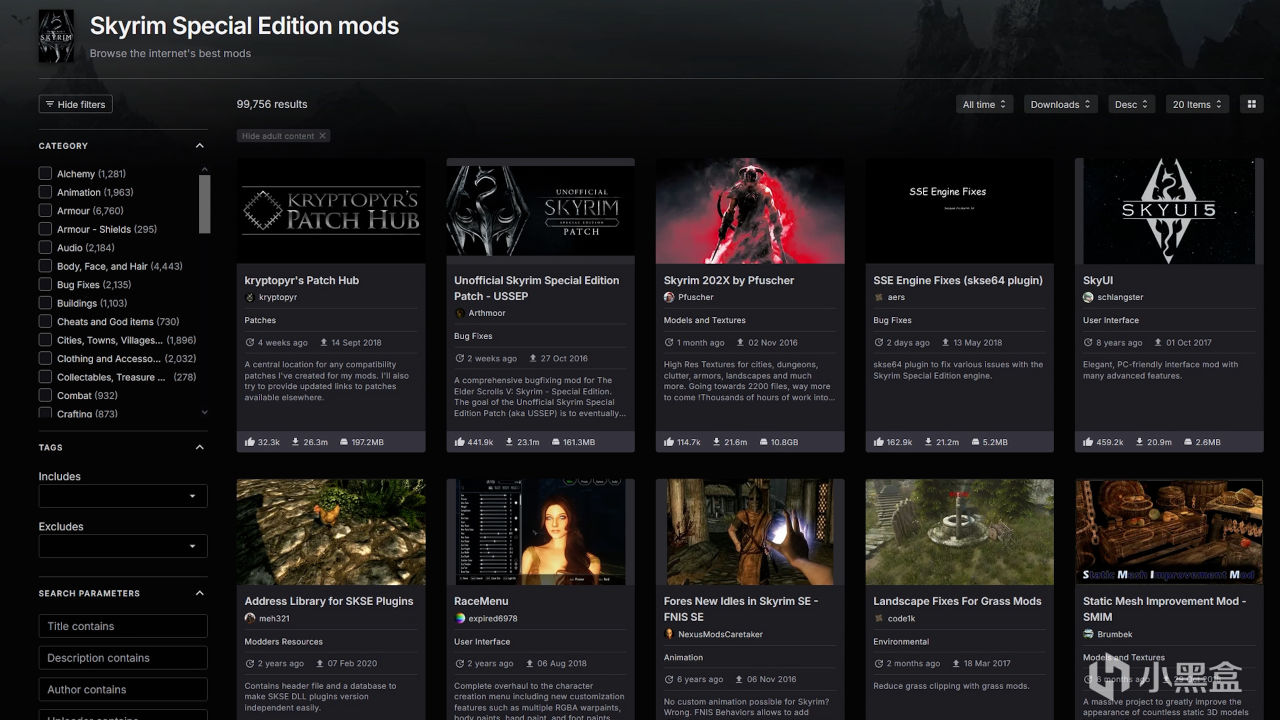
Task: Click the 'Patches' category link
Action: pyautogui.click(x=260, y=321)
